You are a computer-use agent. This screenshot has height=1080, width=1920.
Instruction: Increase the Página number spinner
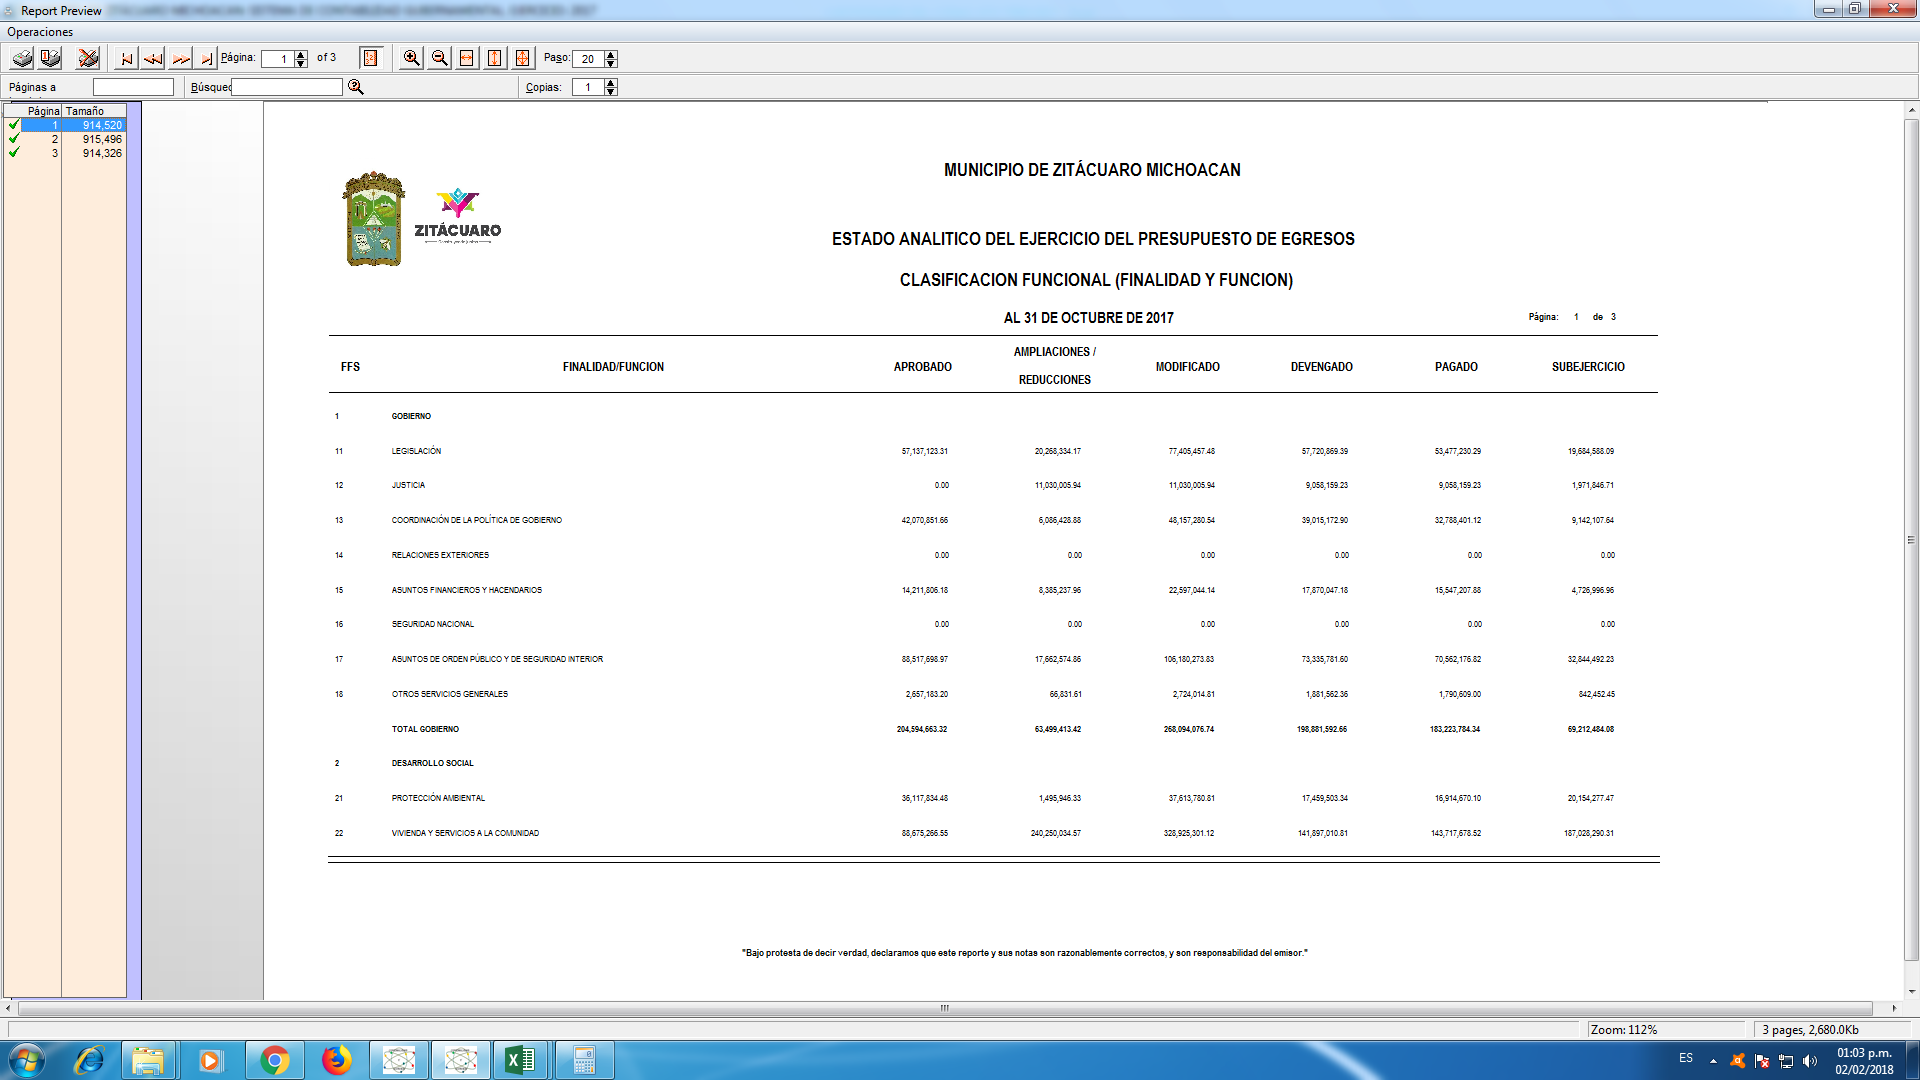(301, 54)
